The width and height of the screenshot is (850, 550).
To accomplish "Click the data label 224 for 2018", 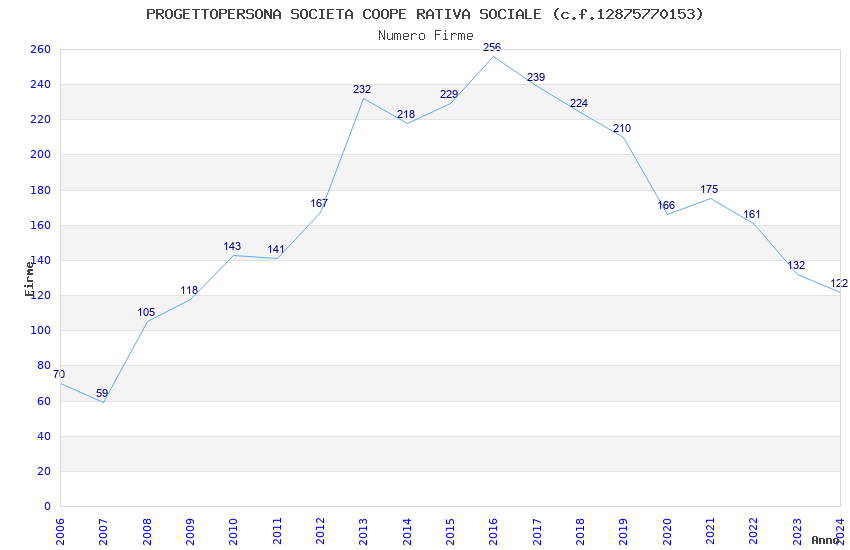I will (x=579, y=103).
